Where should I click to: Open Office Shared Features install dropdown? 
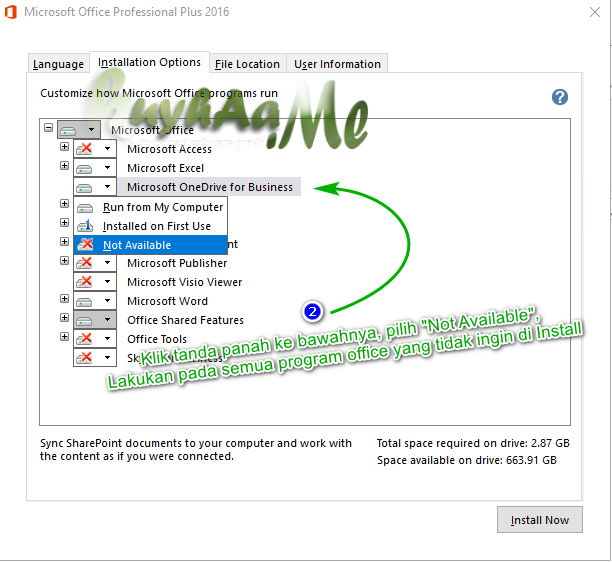pyautogui.click(x=95, y=320)
